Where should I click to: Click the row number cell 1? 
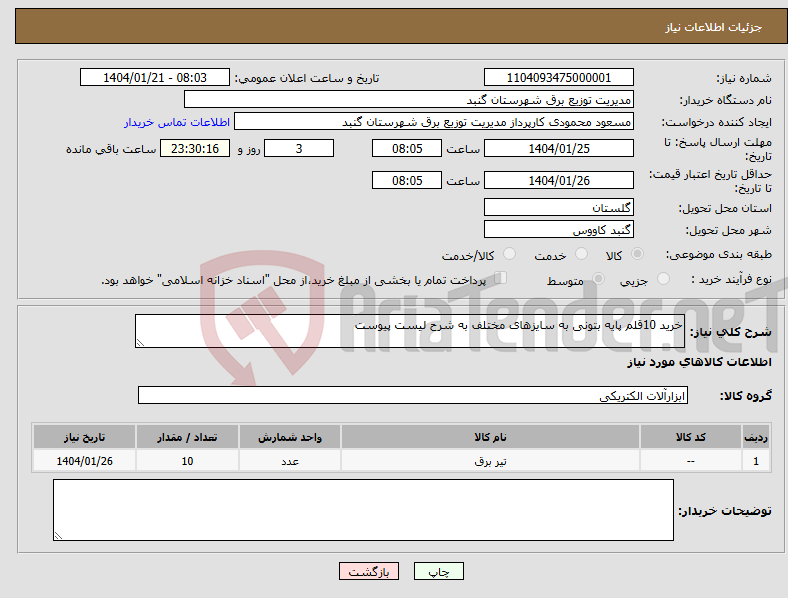(x=756, y=461)
